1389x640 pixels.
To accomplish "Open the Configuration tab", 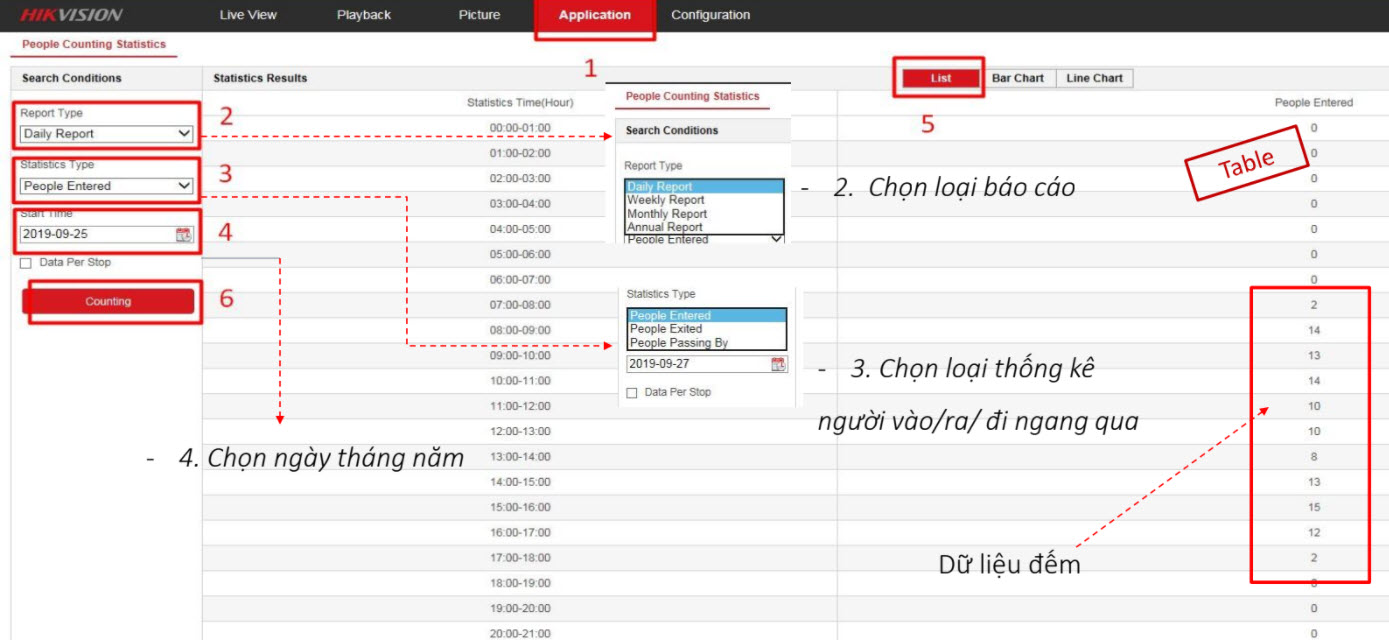I will [710, 15].
